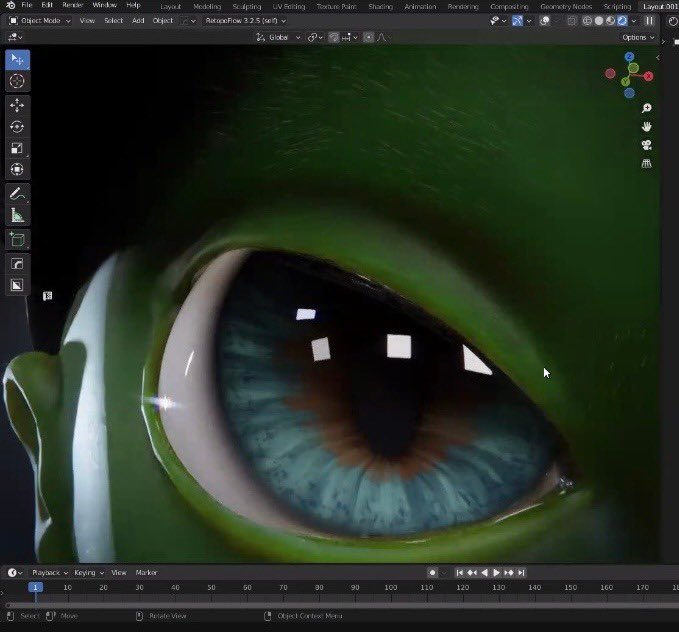Viewport: 679px width, 632px height.
Task: Select the Rotate tool
Action: [17, 127]
